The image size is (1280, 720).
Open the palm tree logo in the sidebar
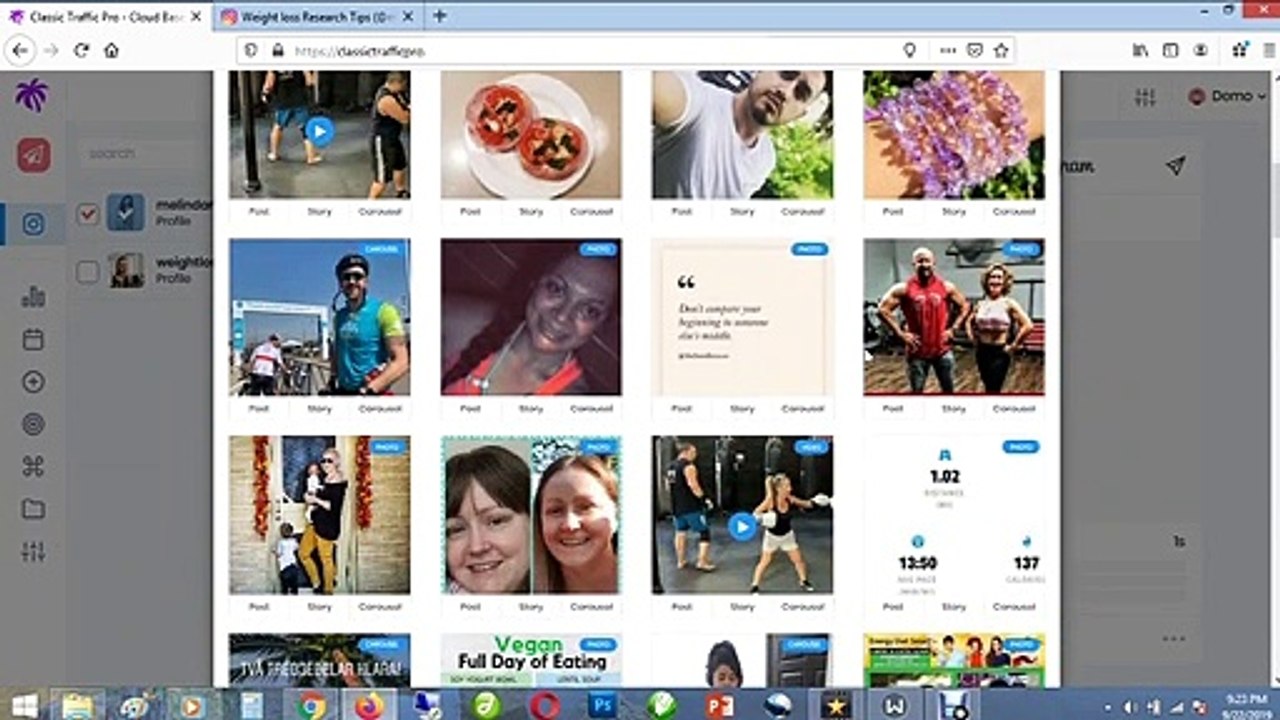click(x=32, y=96)
